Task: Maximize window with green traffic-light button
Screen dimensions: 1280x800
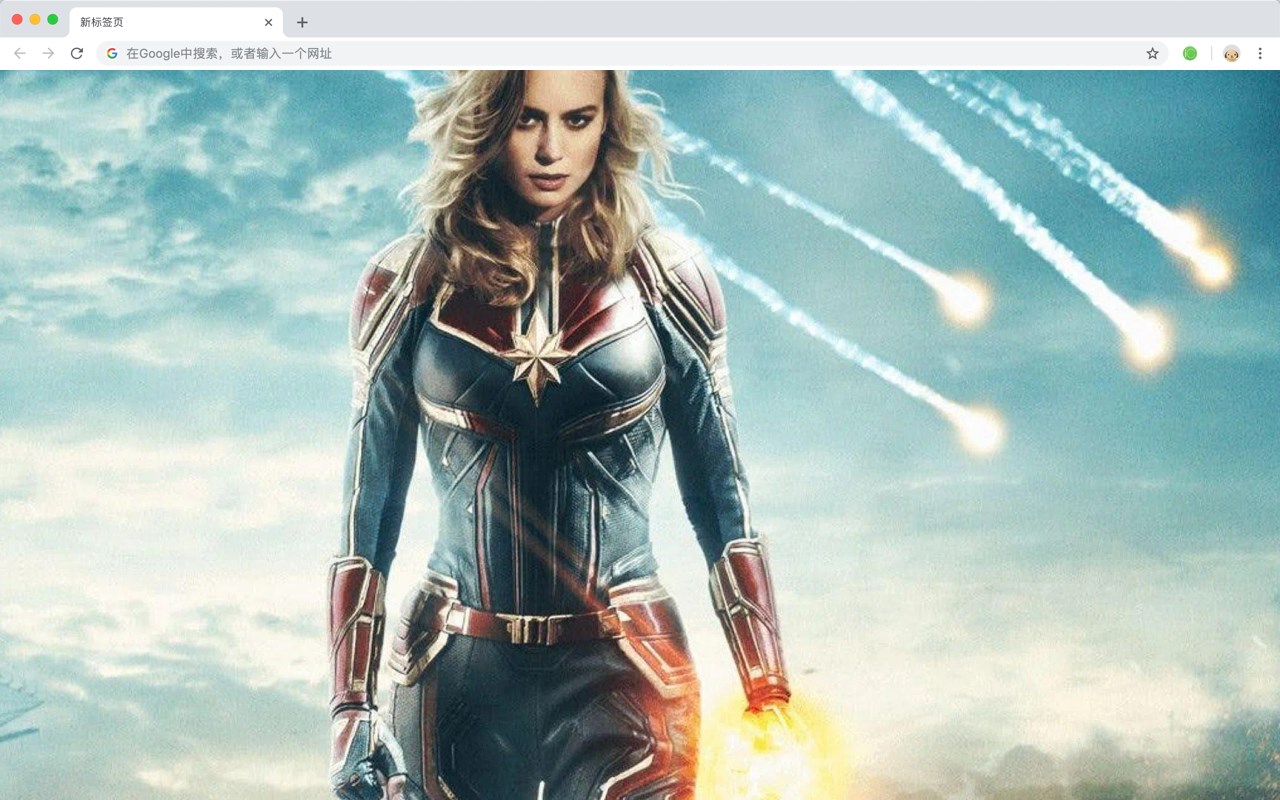Action: (52, 19)
